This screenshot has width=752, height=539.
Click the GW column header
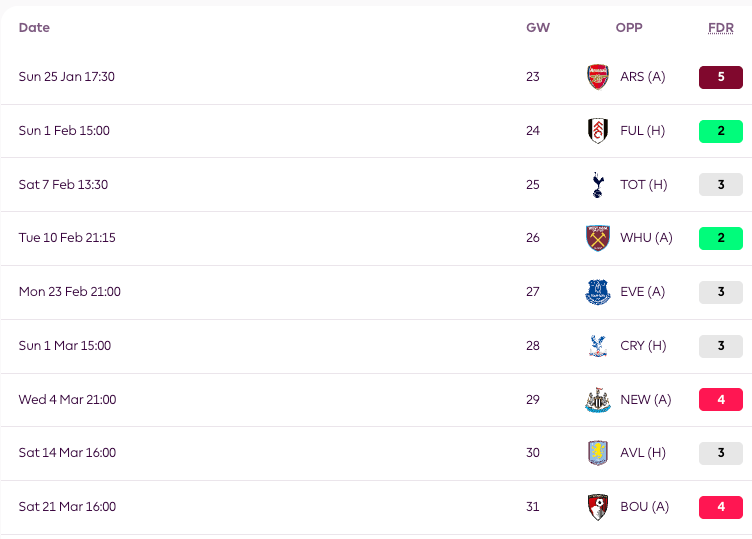coord(538,28)
